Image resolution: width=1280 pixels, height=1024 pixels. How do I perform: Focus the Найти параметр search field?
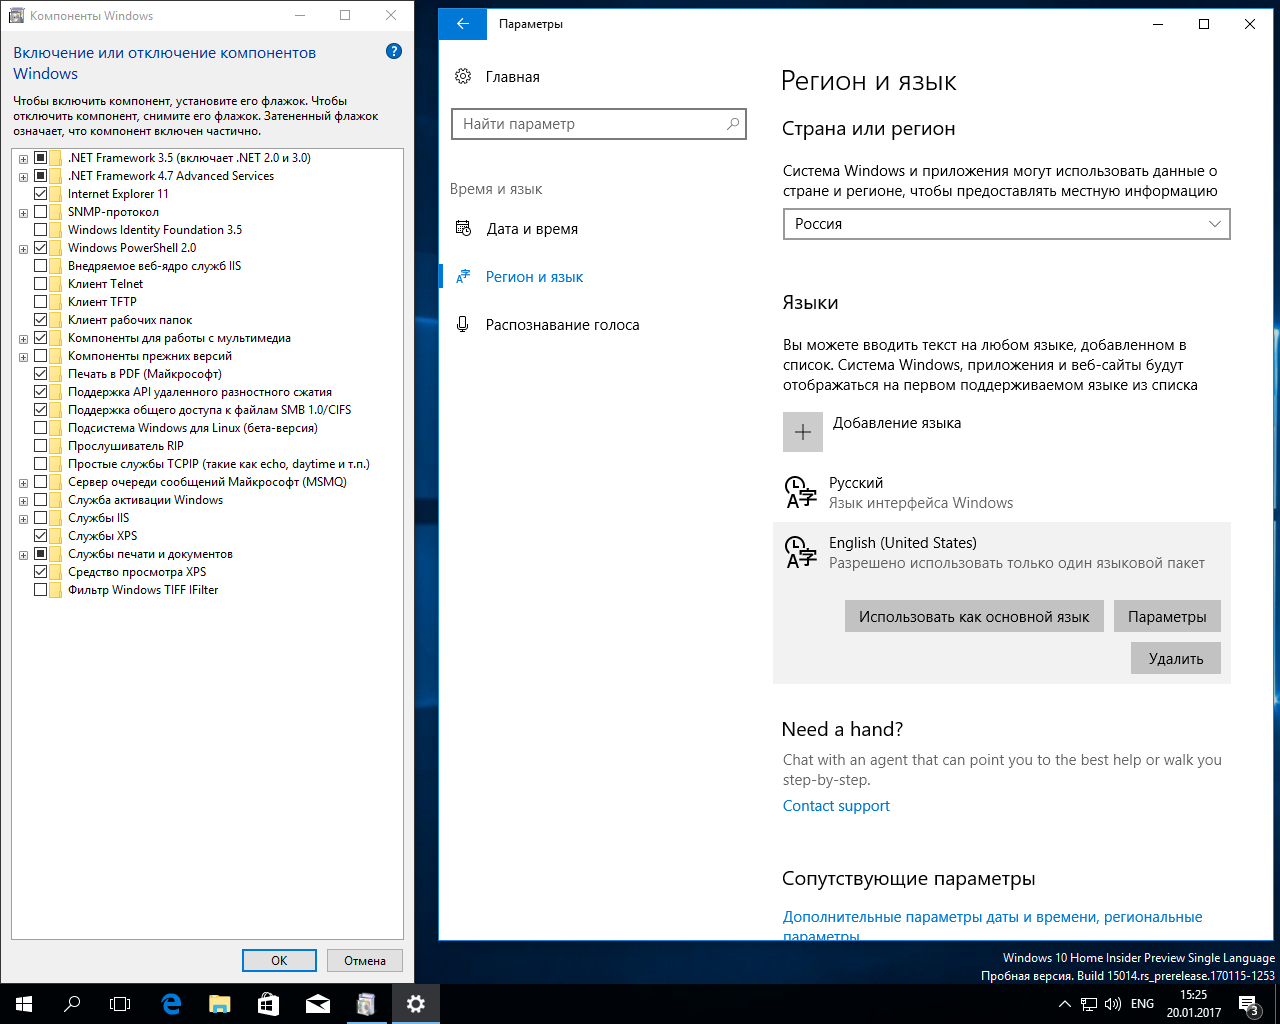(x=599, y=124)
